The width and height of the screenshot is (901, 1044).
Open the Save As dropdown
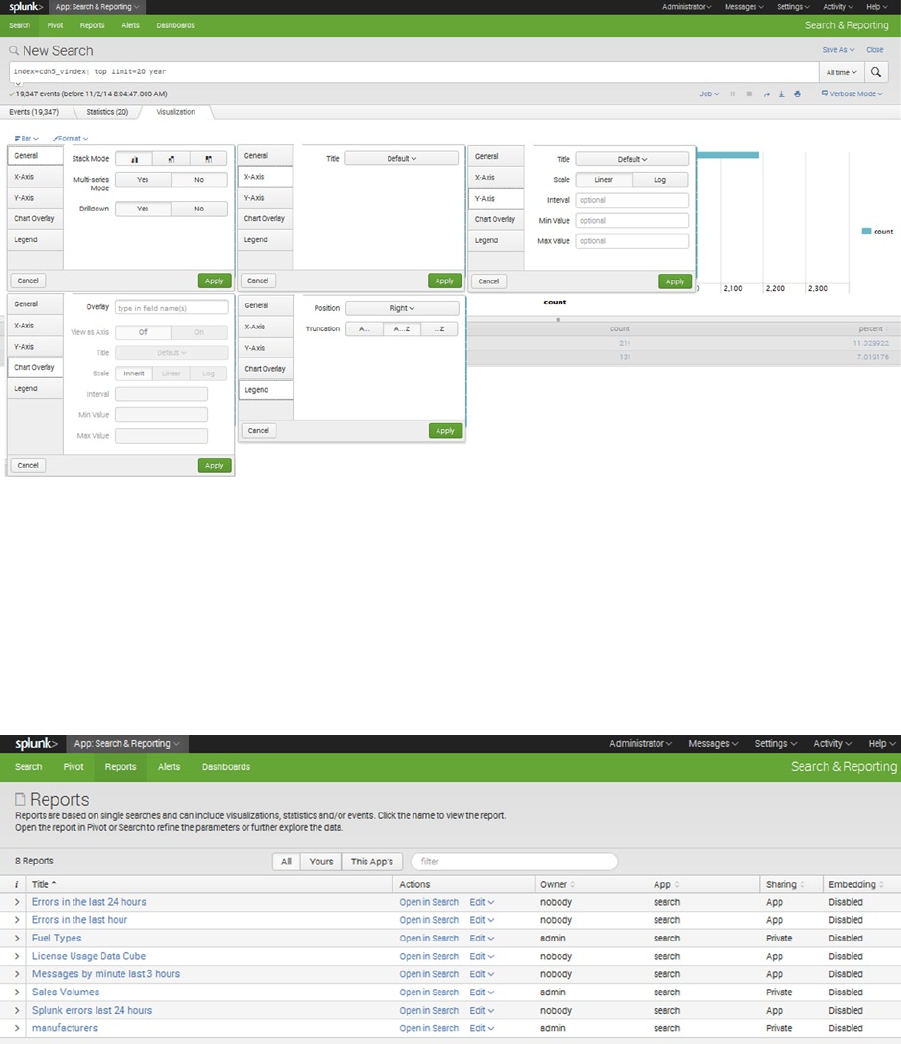pyautogui.click(x=838, y=50)
